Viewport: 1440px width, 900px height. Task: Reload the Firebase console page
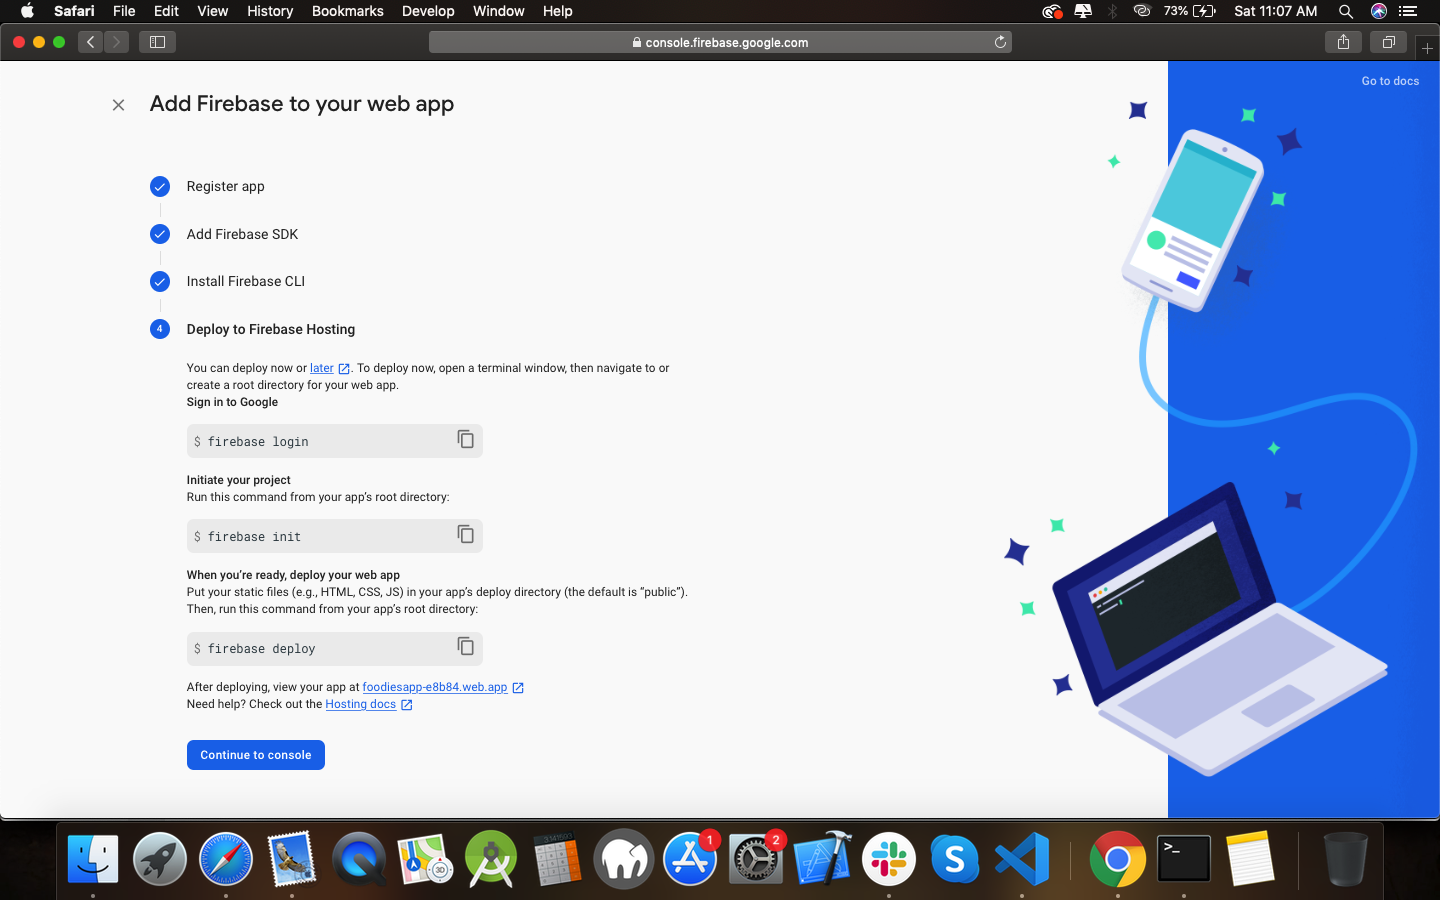(x=1000, y=42)
